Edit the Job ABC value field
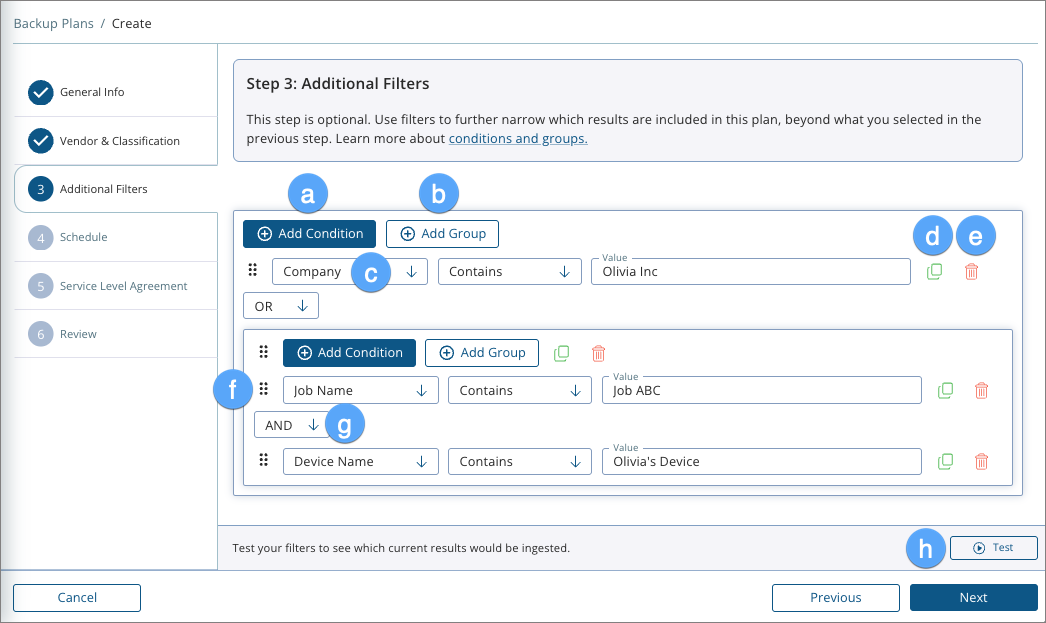The width and height of the screenshot is (1046, 623). coord(761,390)
